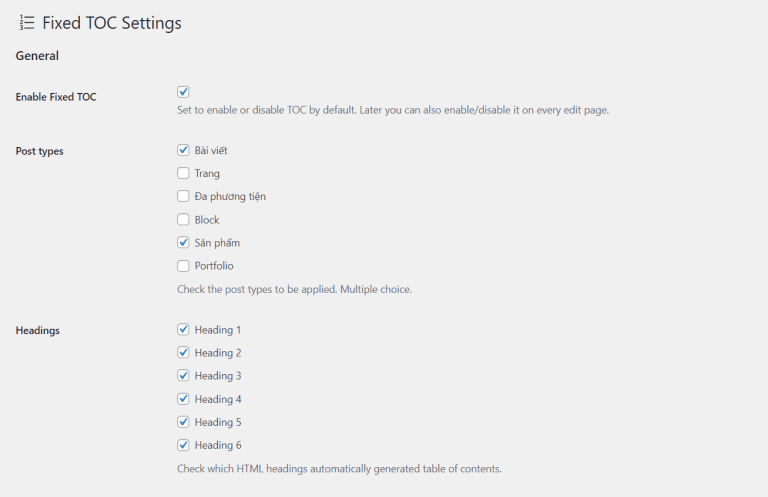768x497 pixels.
Task: Click the Headings setting label
Action: tap(38, 330)
